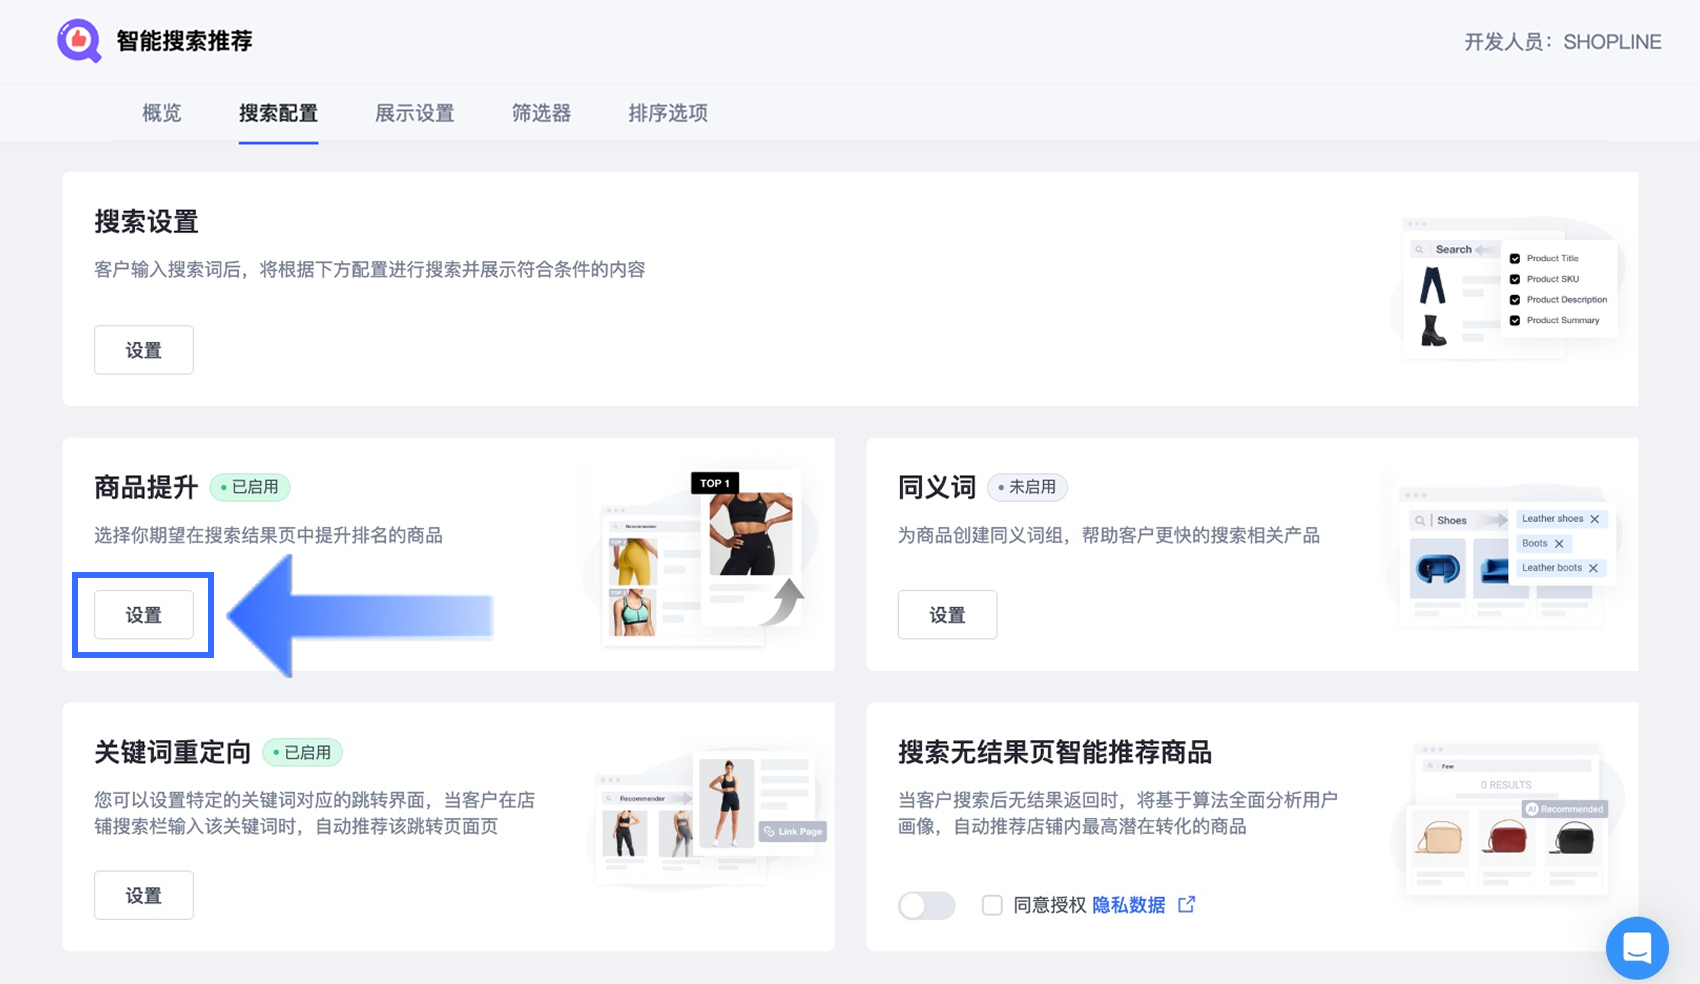Go to the 筛选器 tab
1700x984 pixels.
[541, 113]
